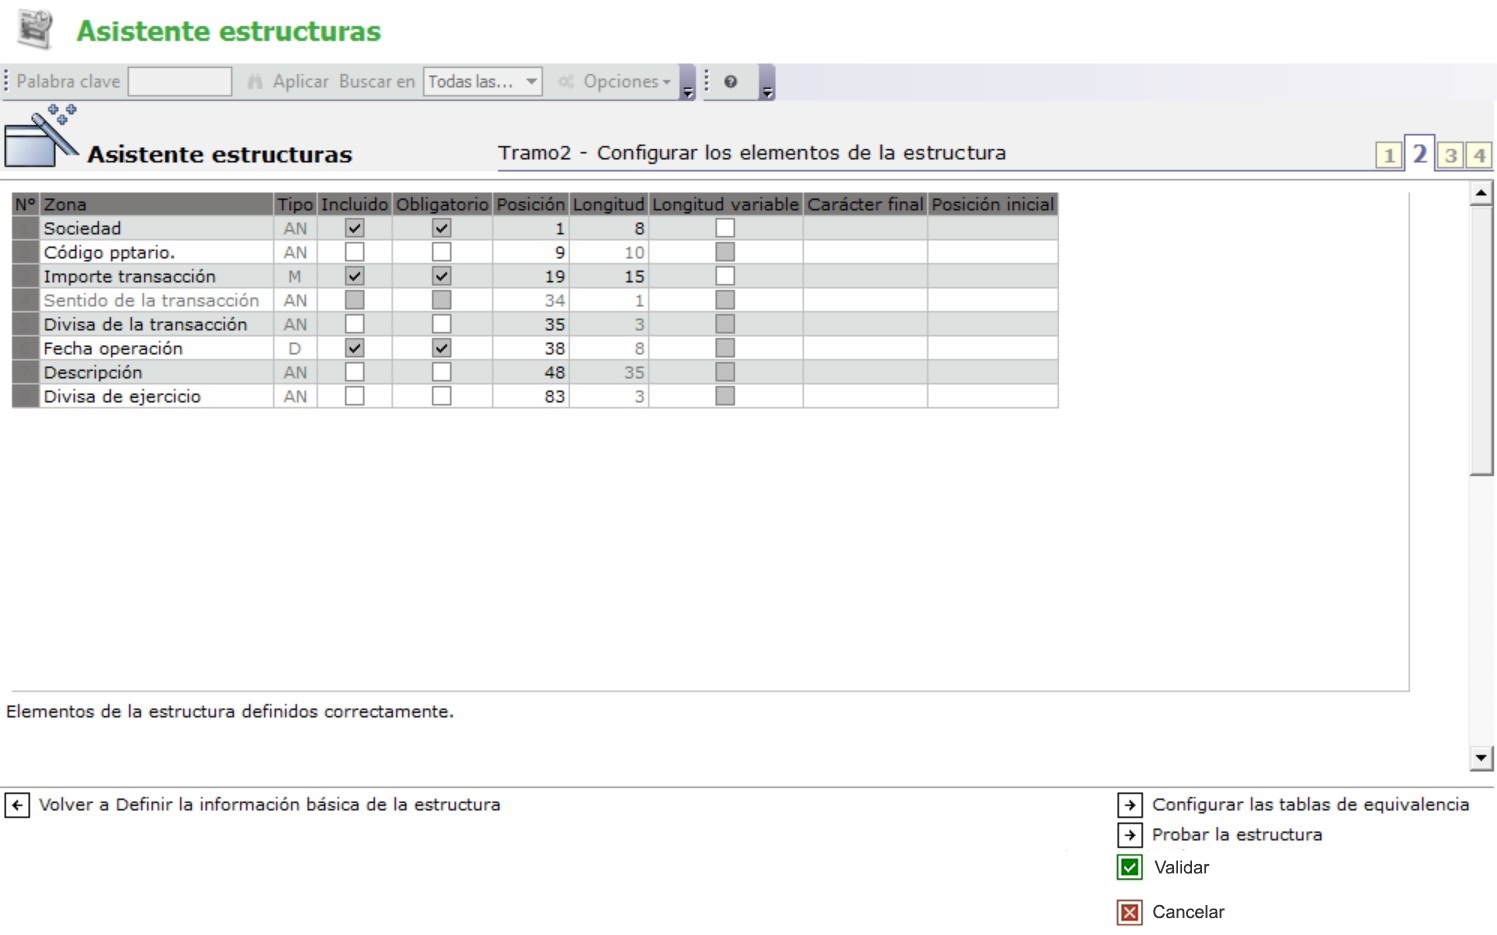1497x935 pixels.
Task: Click the Aplicar binoculars icon
Action: [x=255, y=82]
